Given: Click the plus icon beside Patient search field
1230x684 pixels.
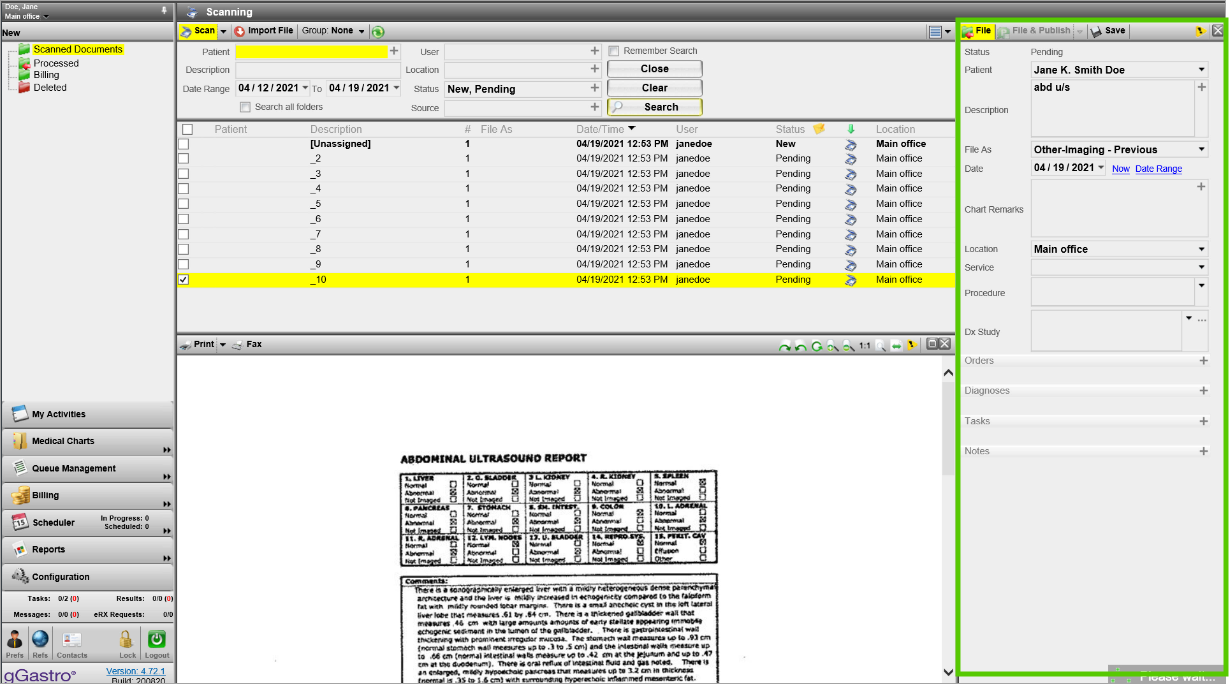Looking at the screenshot, I should (394, 51).
